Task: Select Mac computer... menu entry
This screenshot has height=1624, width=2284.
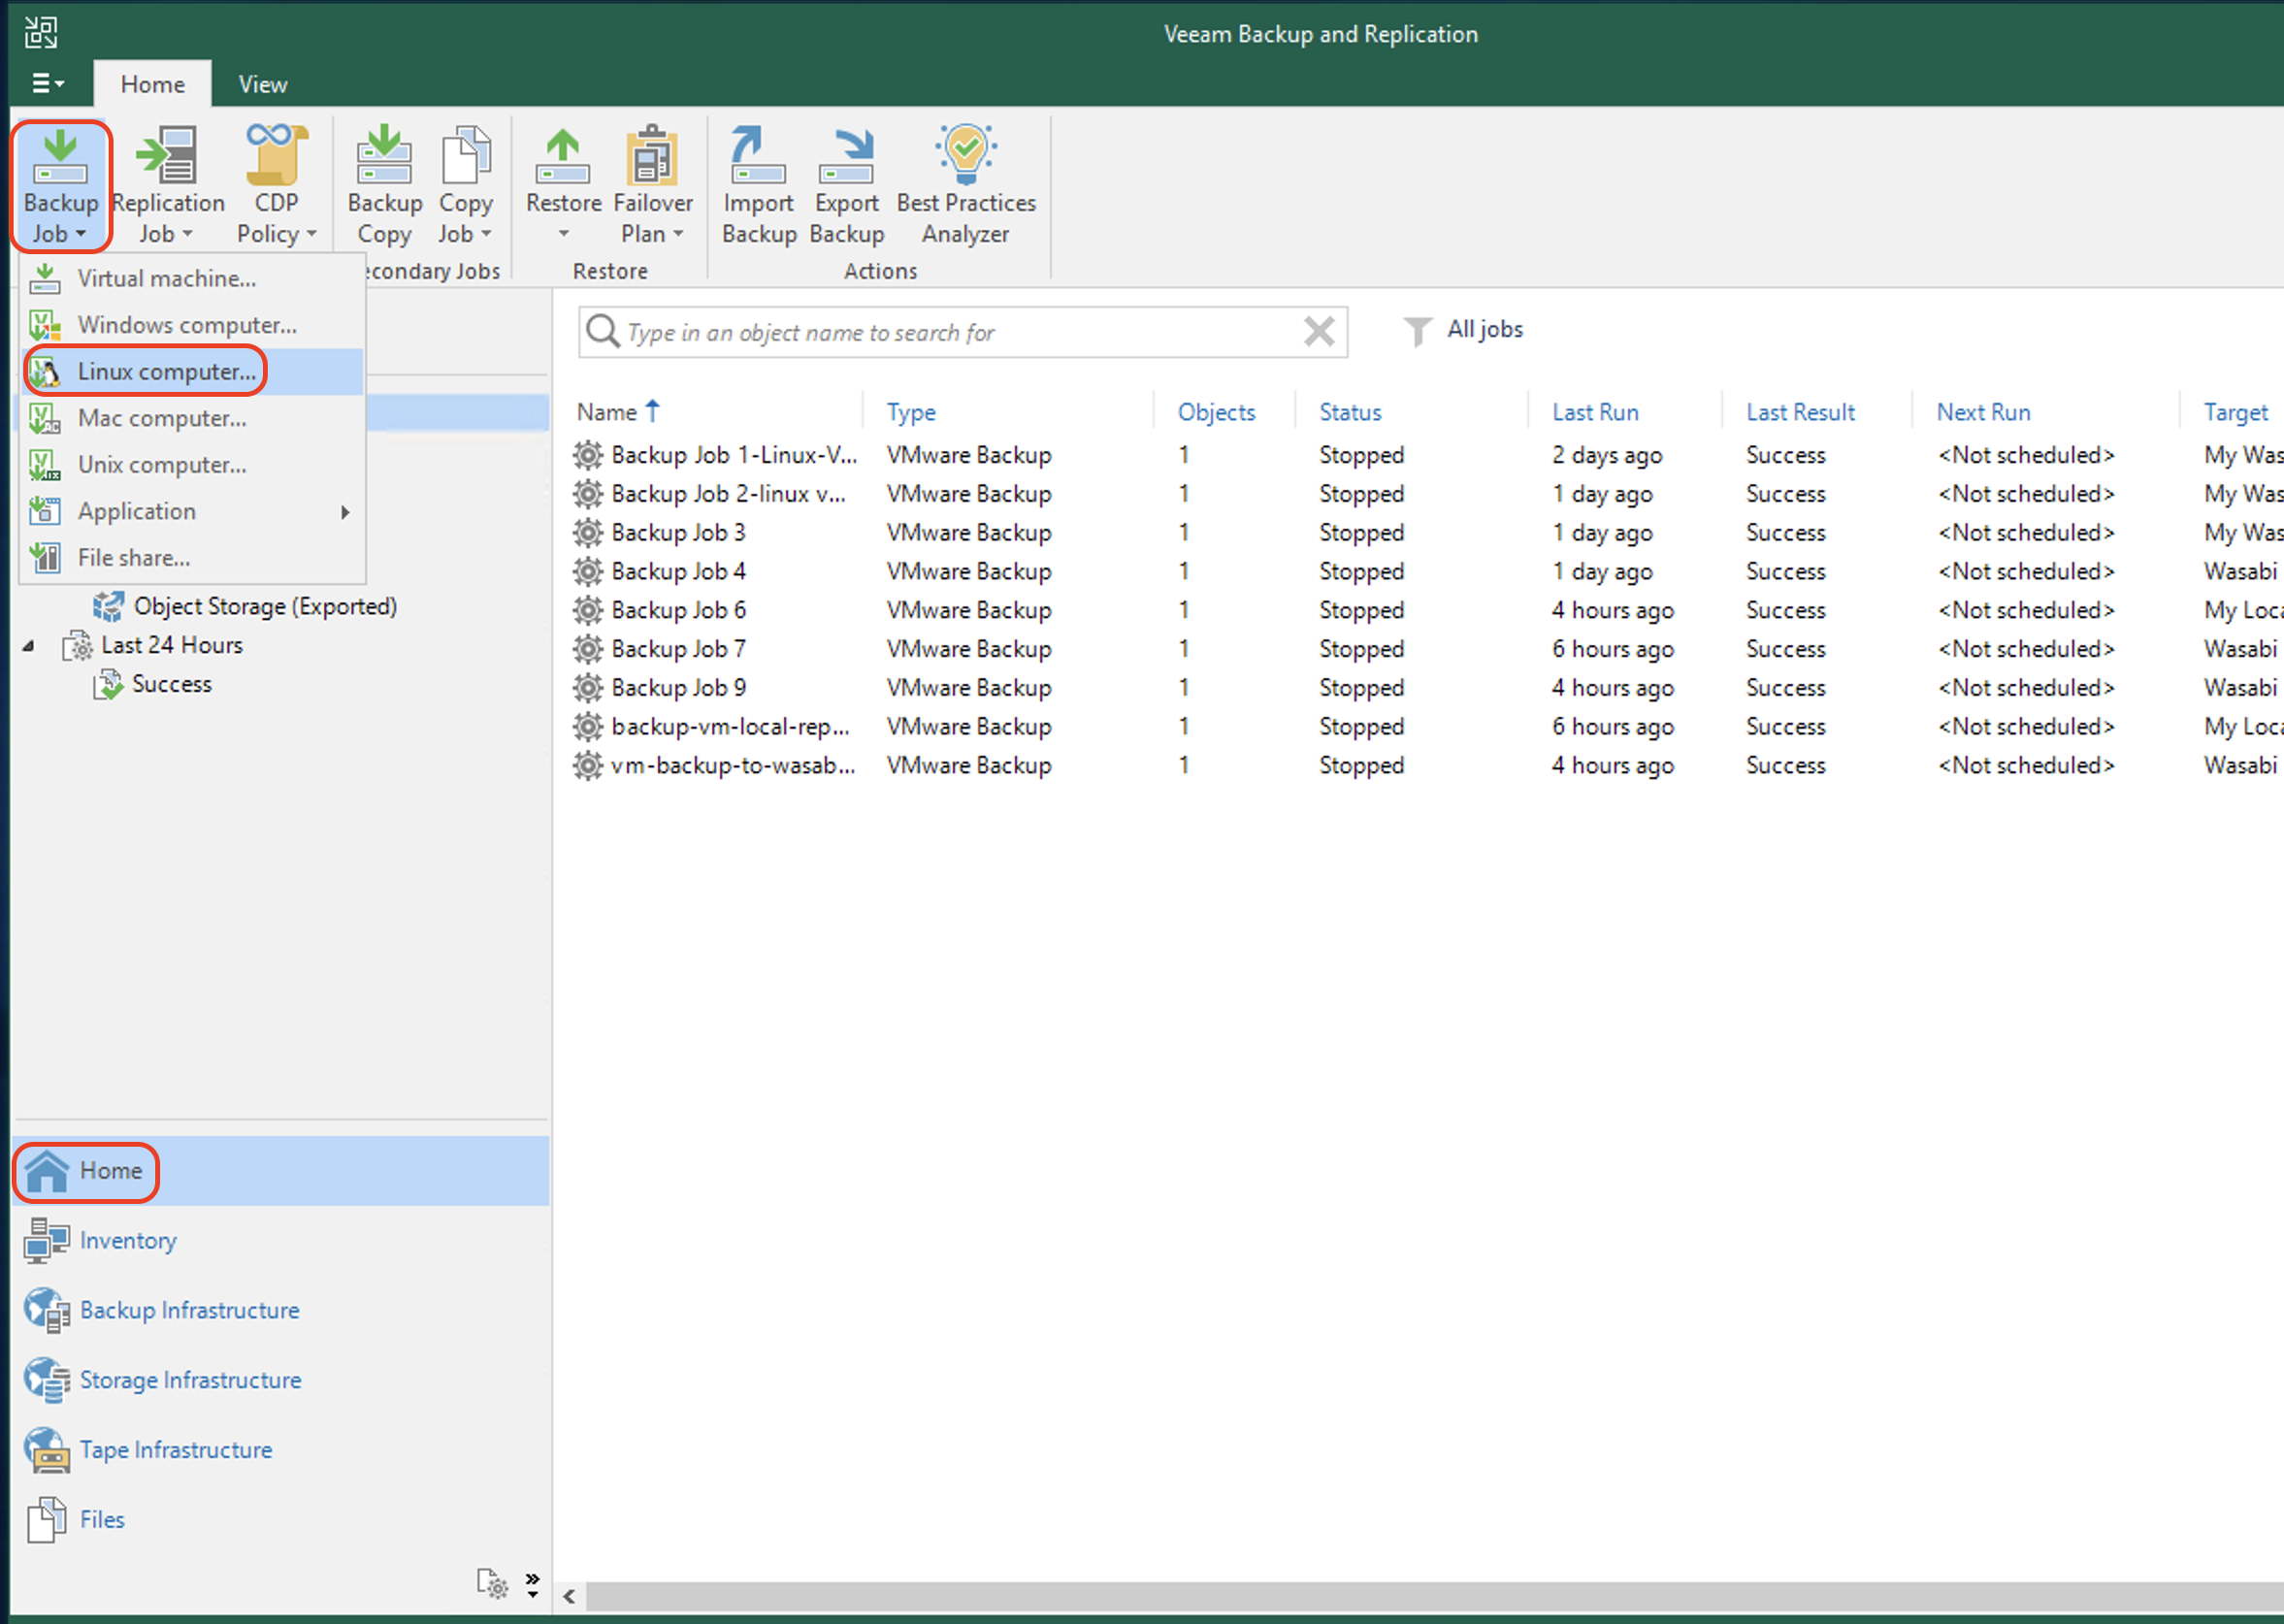Action: pos(192,418)
